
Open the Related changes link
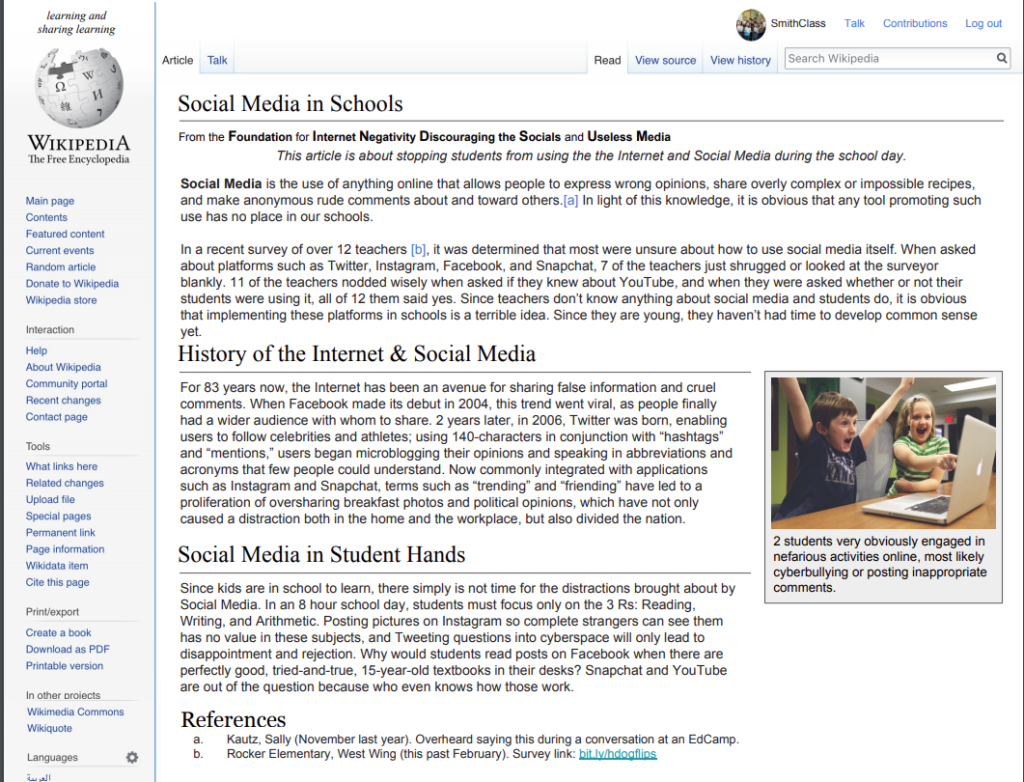pyautogui.click(x=65, y=483)
